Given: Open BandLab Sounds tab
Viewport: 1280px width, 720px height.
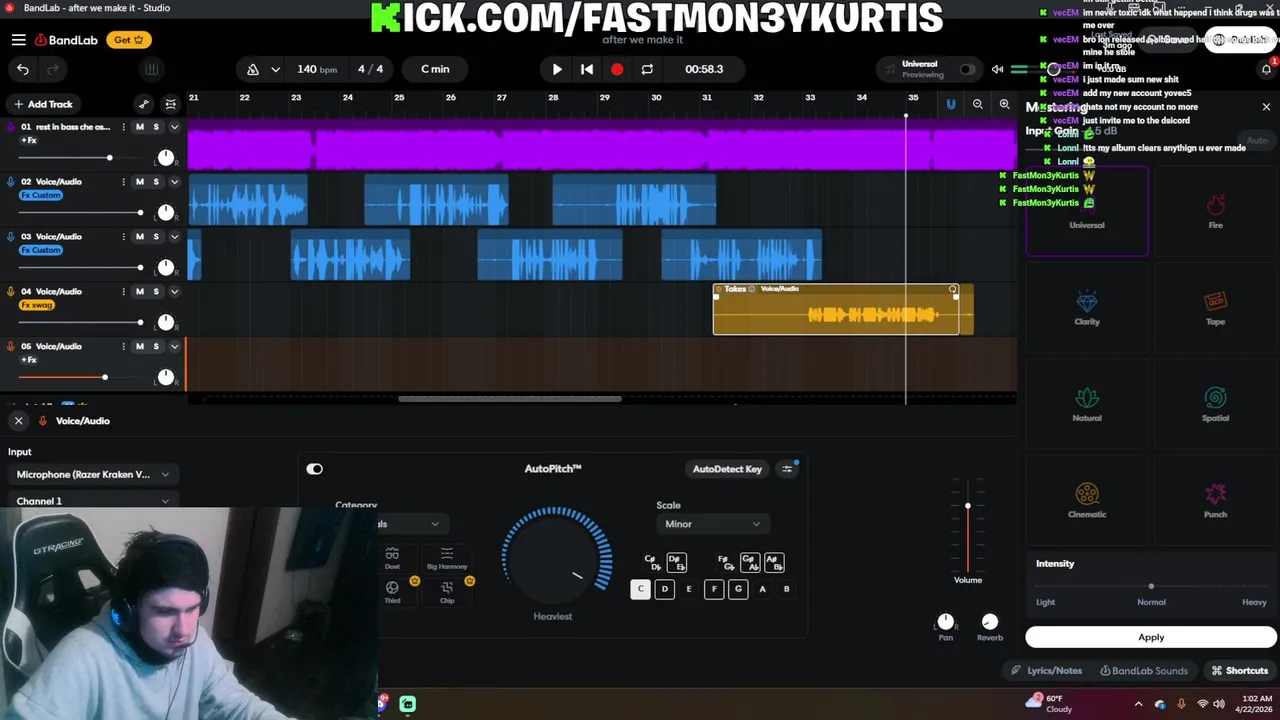Looking at the screenshot, I should tap(1143, 671).
